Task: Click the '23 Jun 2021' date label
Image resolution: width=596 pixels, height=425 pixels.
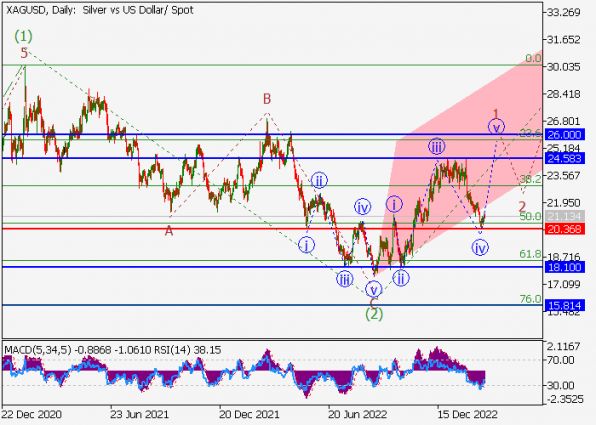Action: 139,414
